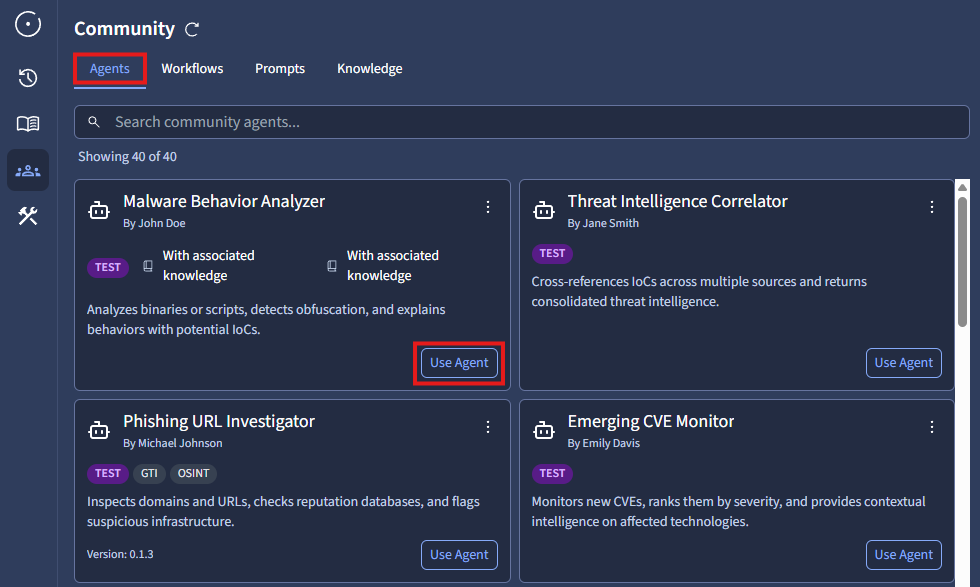Click the robot icon on Malware Behavior Analyzer
This screenshot has width=980, height=587.
point(99,210)
